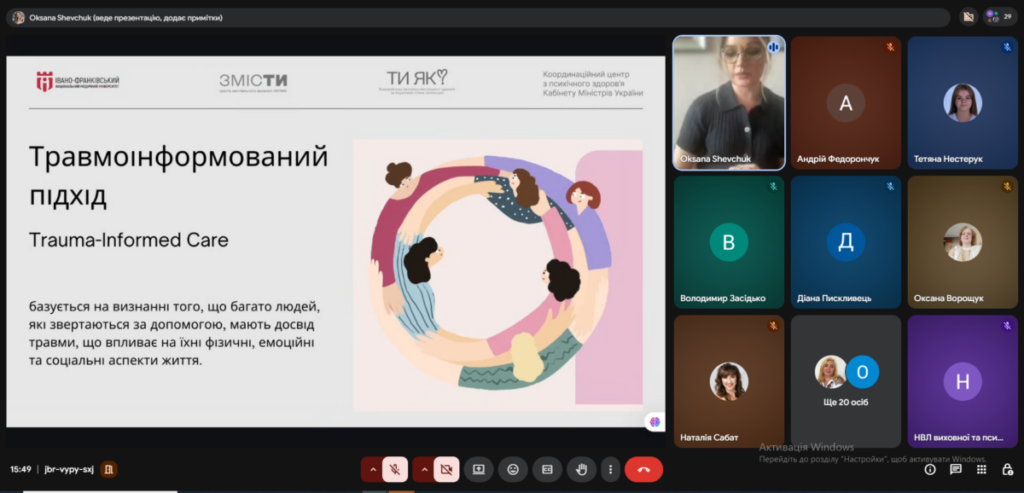Open the three-dot more options menu
Viewport: 1024px width, 493px height.
click(611, 469)
